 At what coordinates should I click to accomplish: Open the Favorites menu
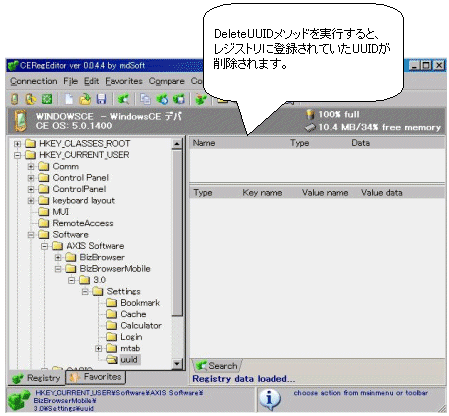click(x=124, y=81)
